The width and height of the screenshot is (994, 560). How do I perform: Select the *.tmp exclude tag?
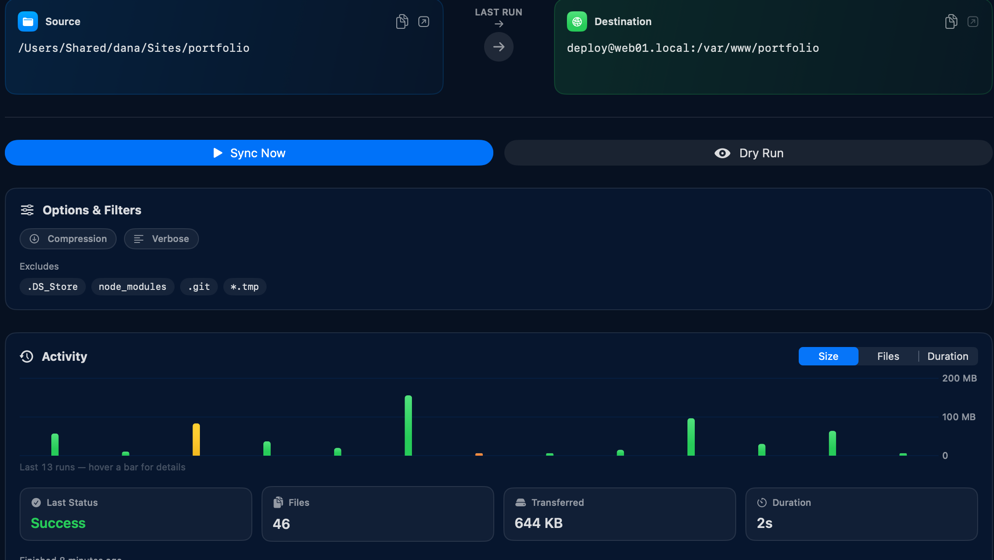(x=245, y=287)
